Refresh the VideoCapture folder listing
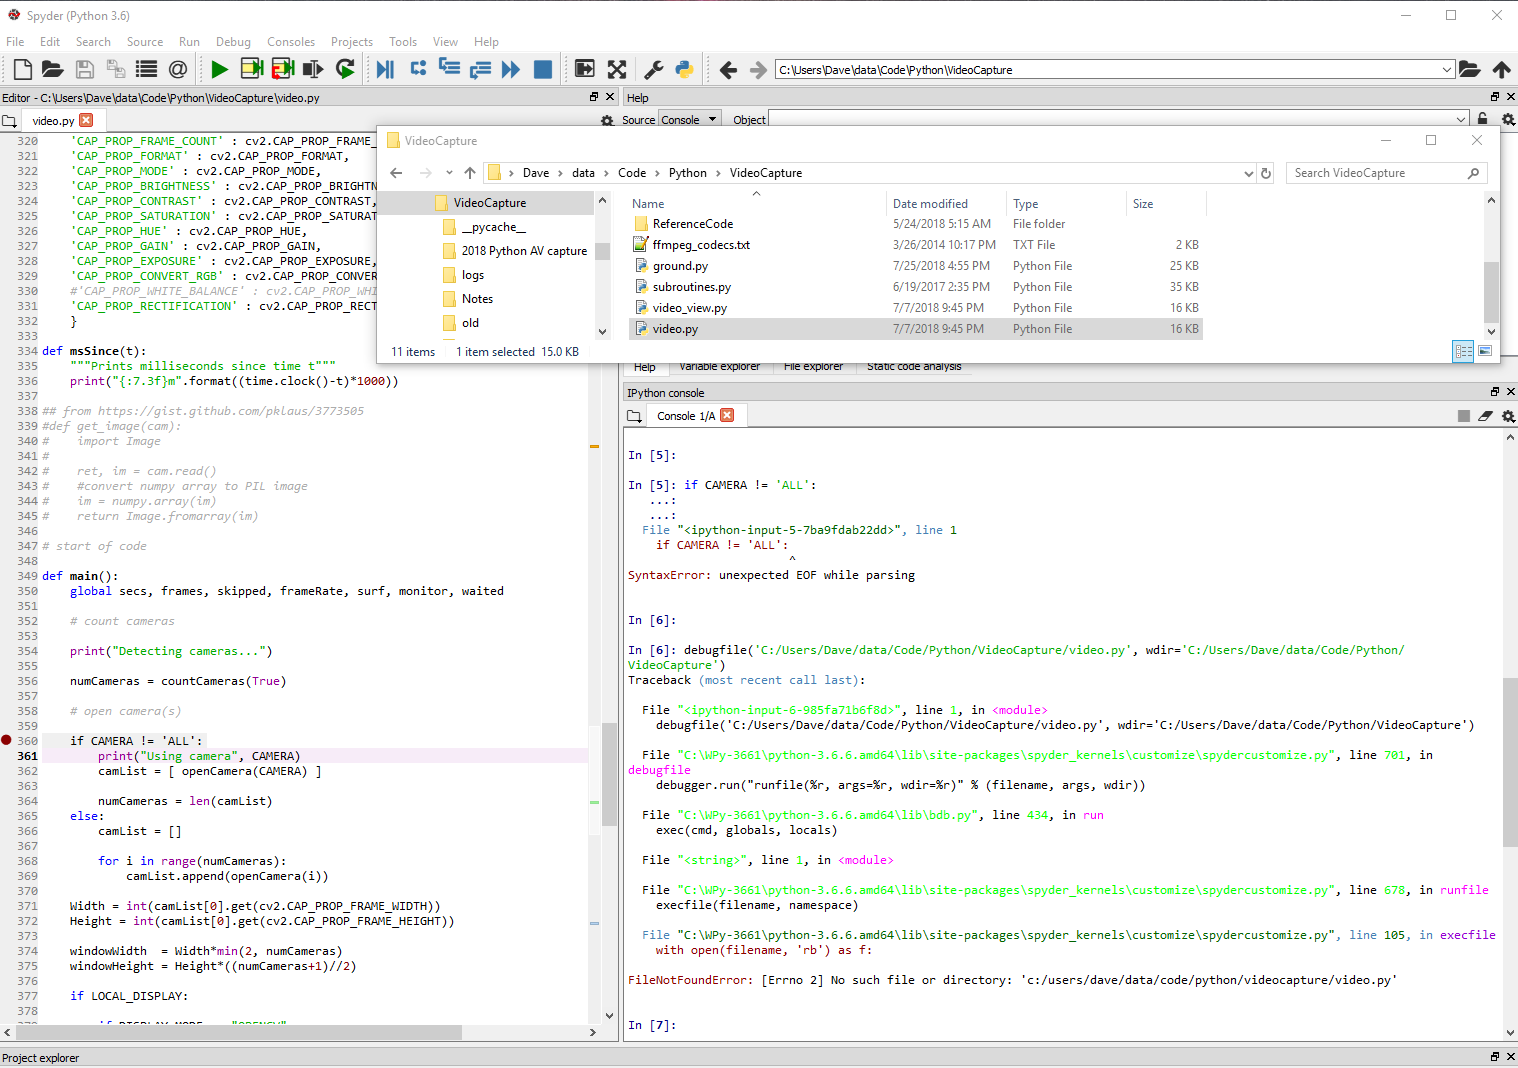This screenshot has height=1068, width=1518. [x=1265, y=172]
